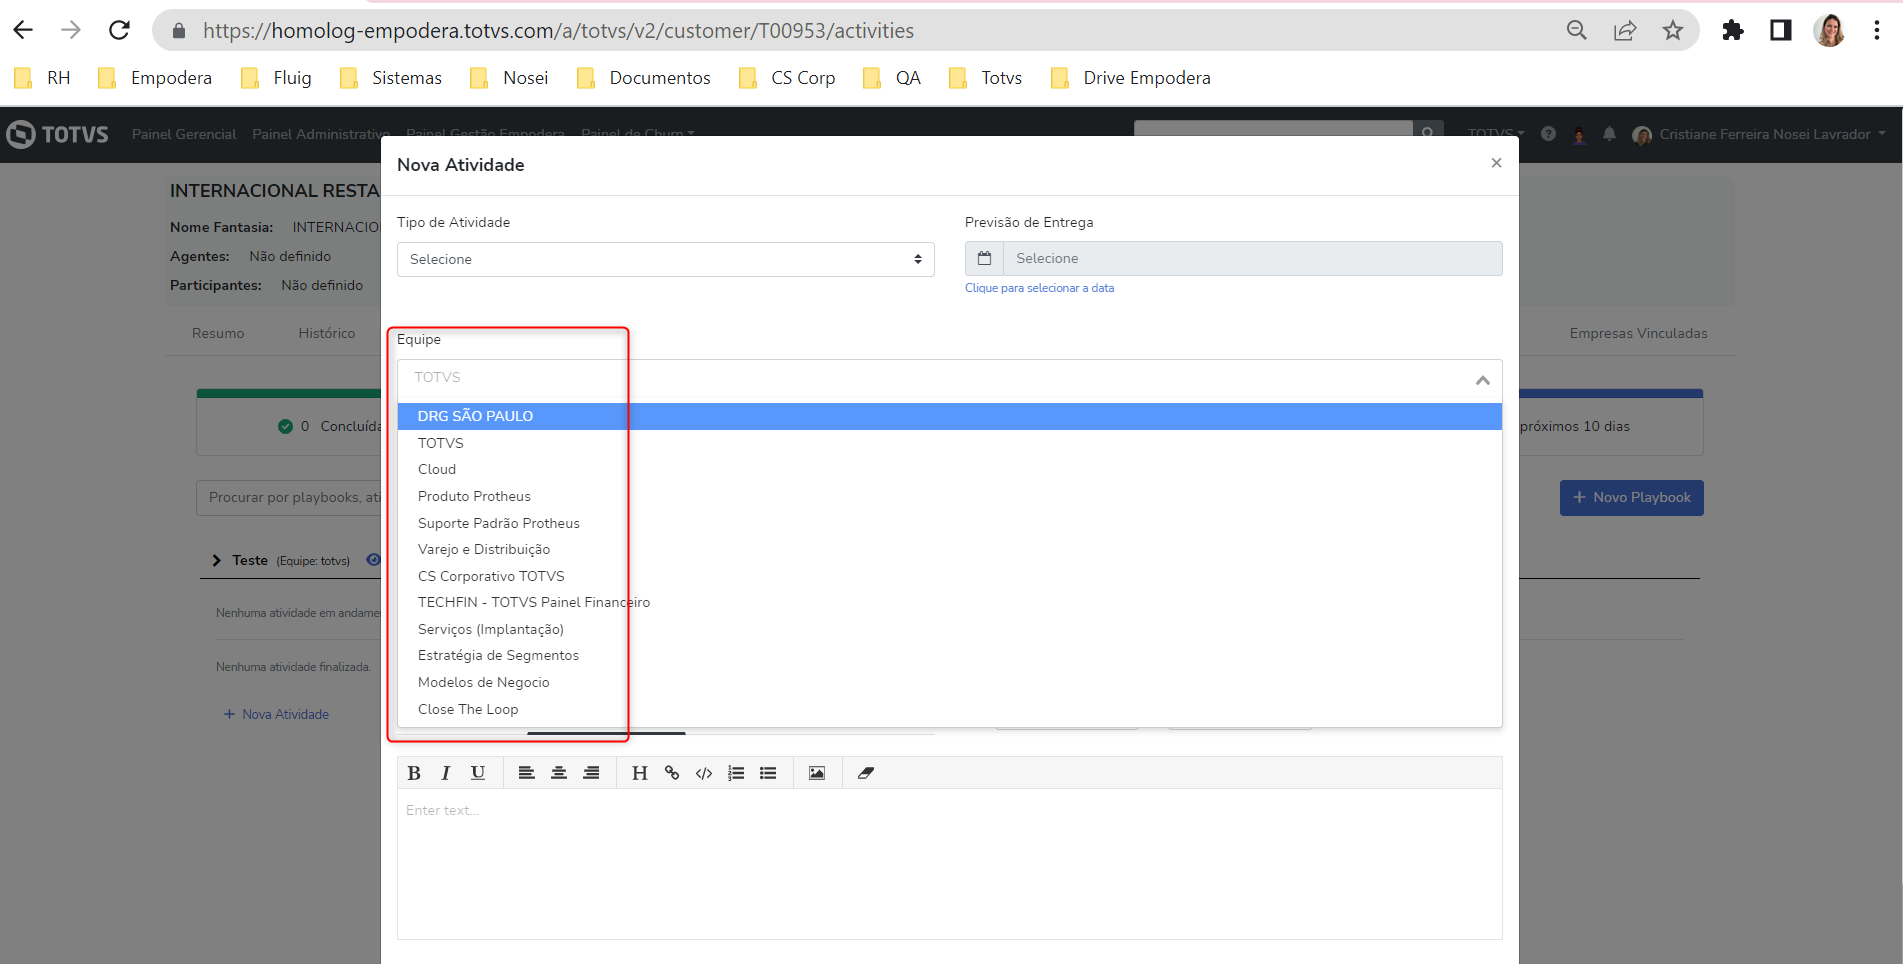Choose the TOTVS option in the Equipe list

[950, 443]
